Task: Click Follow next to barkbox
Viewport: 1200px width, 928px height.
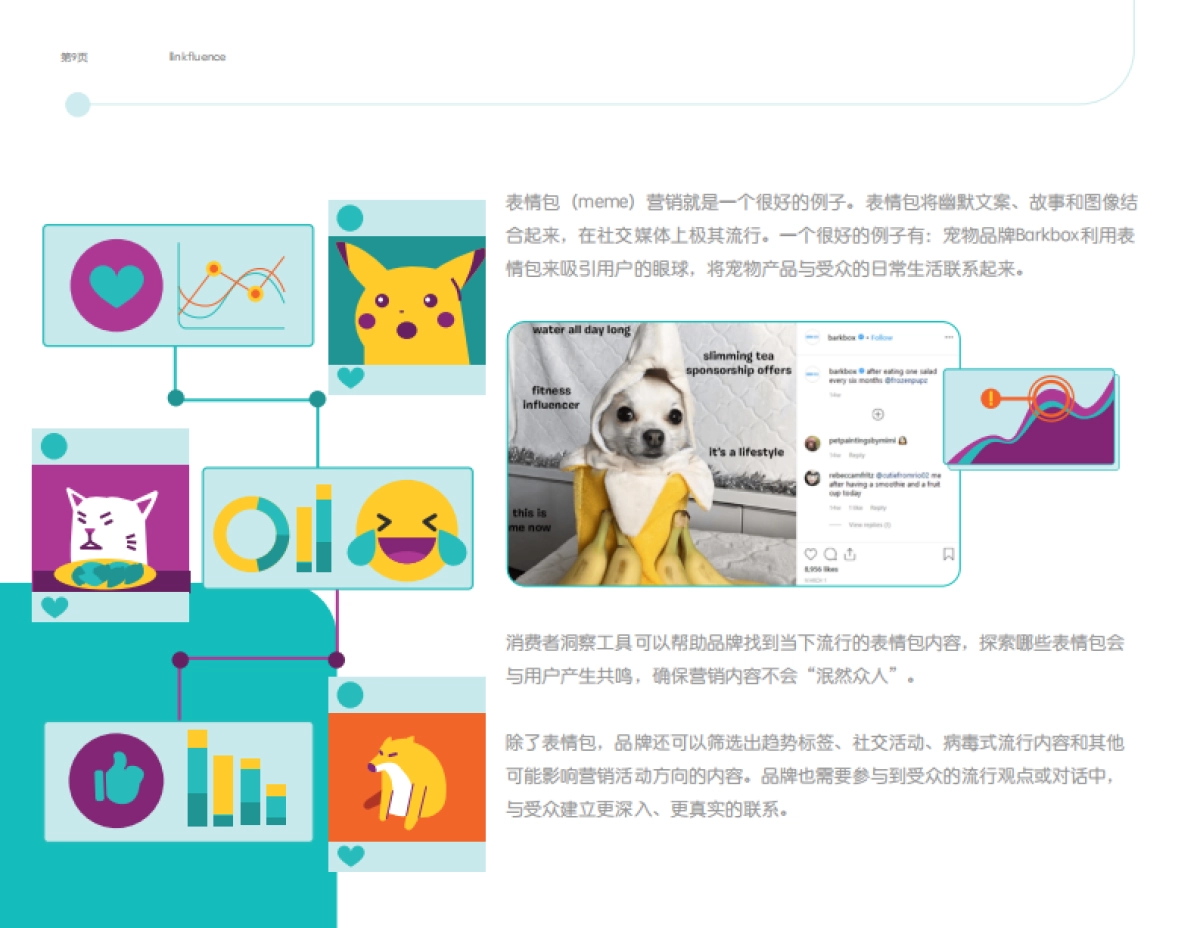Action: coord(881,338)
